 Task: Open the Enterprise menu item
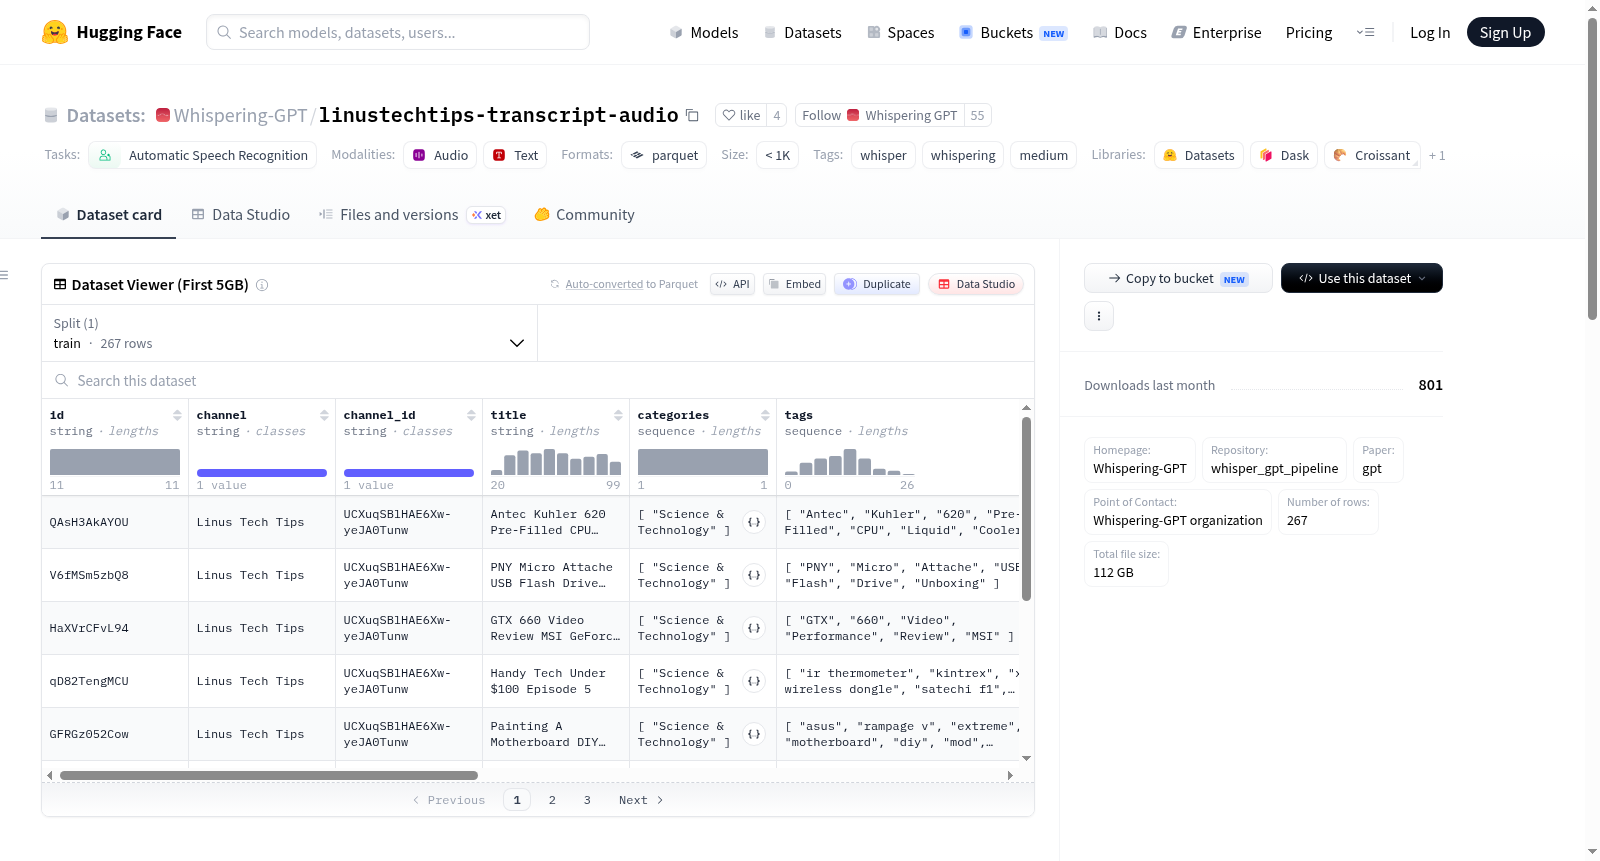[x=1216, y=32]
